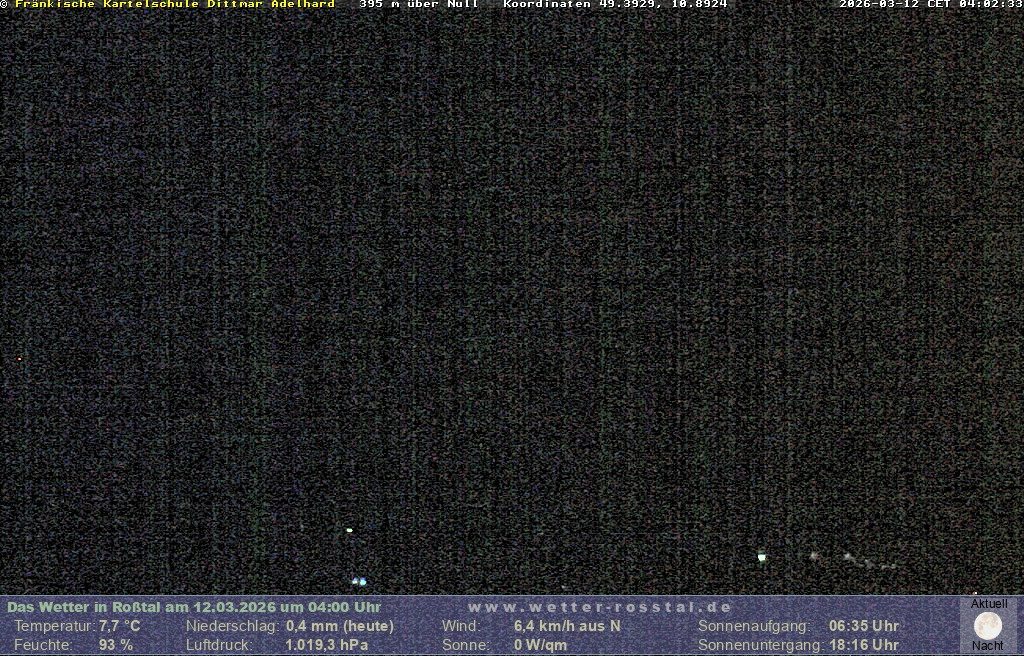Click the moon icon in the status bar
This screenshot has height=656, width=1024.
(988, 626)
